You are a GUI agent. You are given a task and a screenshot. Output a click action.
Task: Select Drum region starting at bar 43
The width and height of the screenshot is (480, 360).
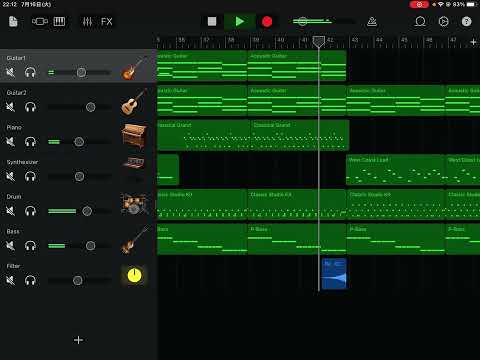(396, 205)
